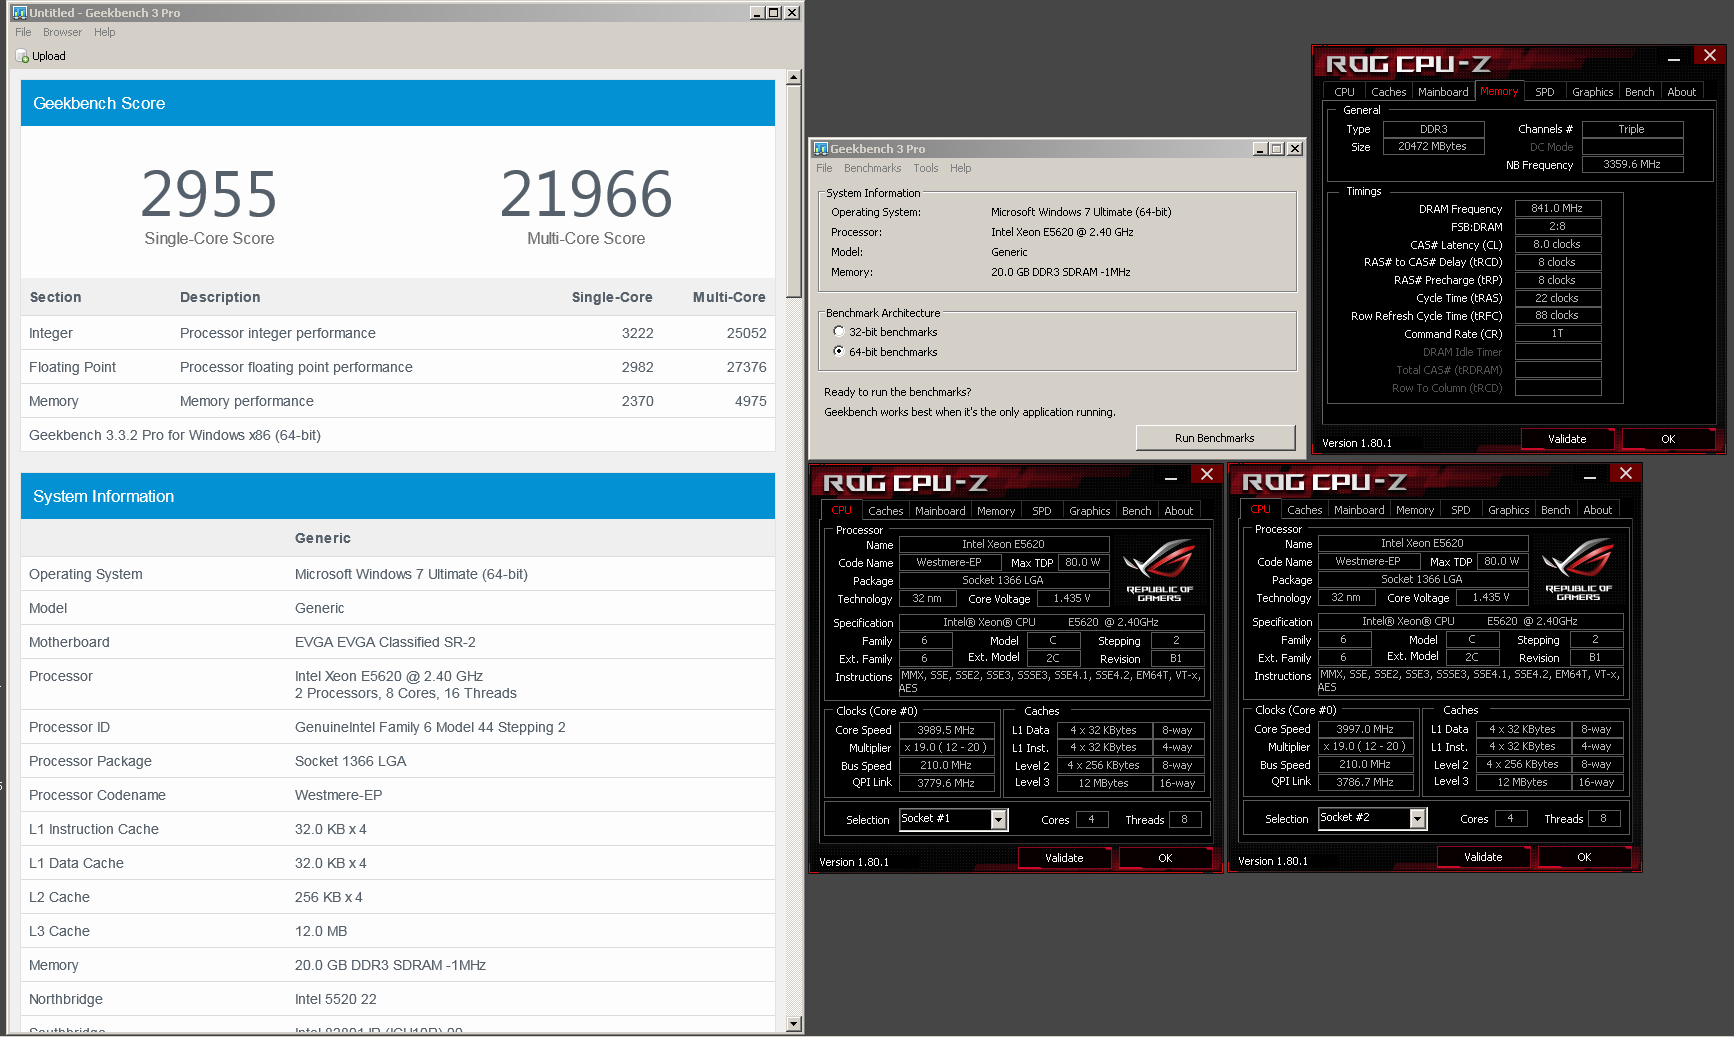Open Bench tab in Memory CPU-Z window
The width and height of the screenshot is (1734, 1038).
1639,92
